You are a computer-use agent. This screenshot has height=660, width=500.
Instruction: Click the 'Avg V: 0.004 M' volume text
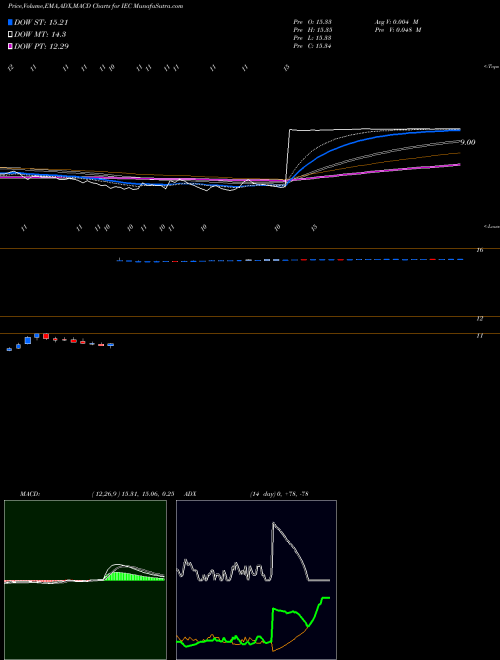(x=396, y=21)
